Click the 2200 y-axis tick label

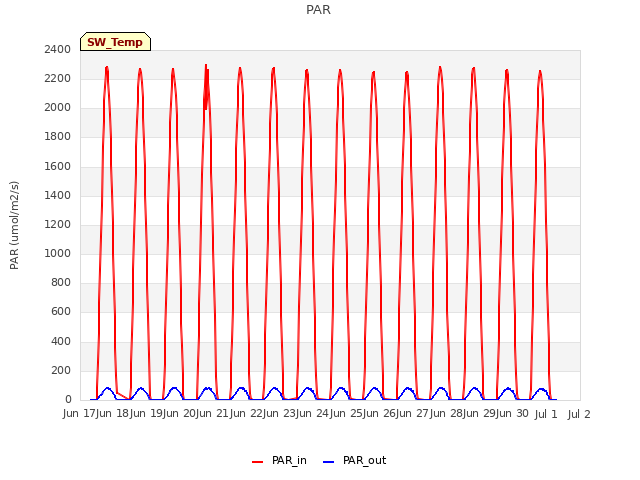(x=58, y=78)
